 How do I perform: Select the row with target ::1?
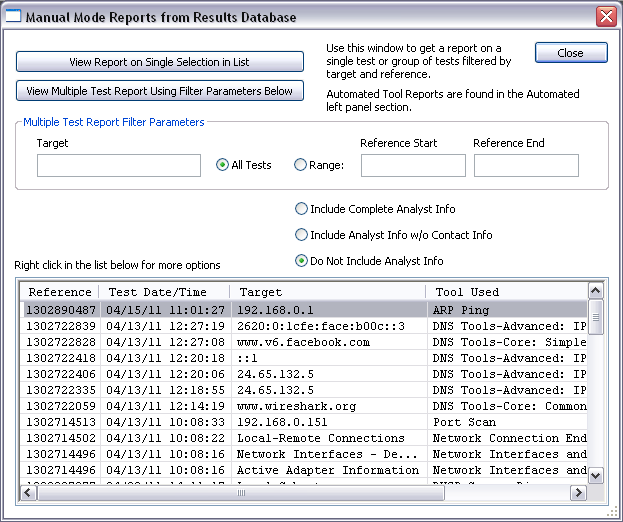coord(304,358)
